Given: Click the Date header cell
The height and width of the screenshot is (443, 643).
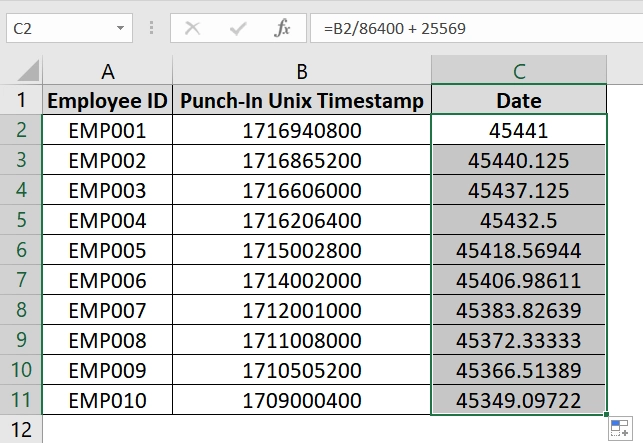Looking at the screenshot, I should (519, 100).
